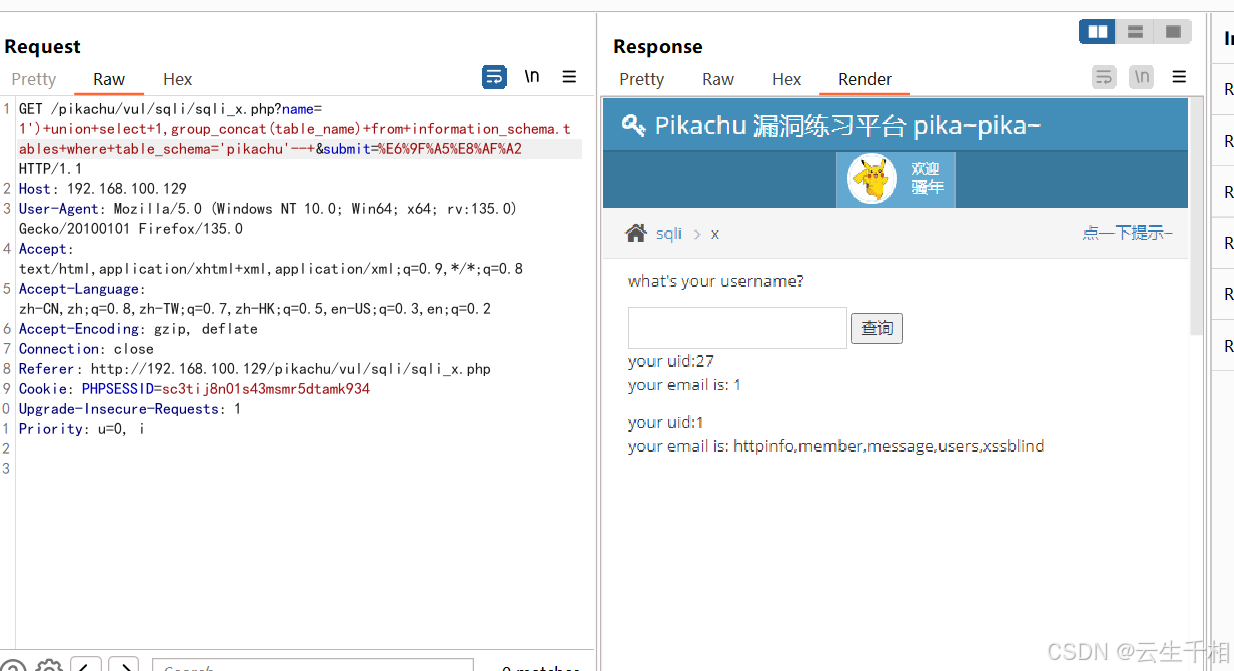The image size is (1234, 671).
Task: Click the Gecko/20100101 Firefox/135.0 line
Action: [131, 228]
